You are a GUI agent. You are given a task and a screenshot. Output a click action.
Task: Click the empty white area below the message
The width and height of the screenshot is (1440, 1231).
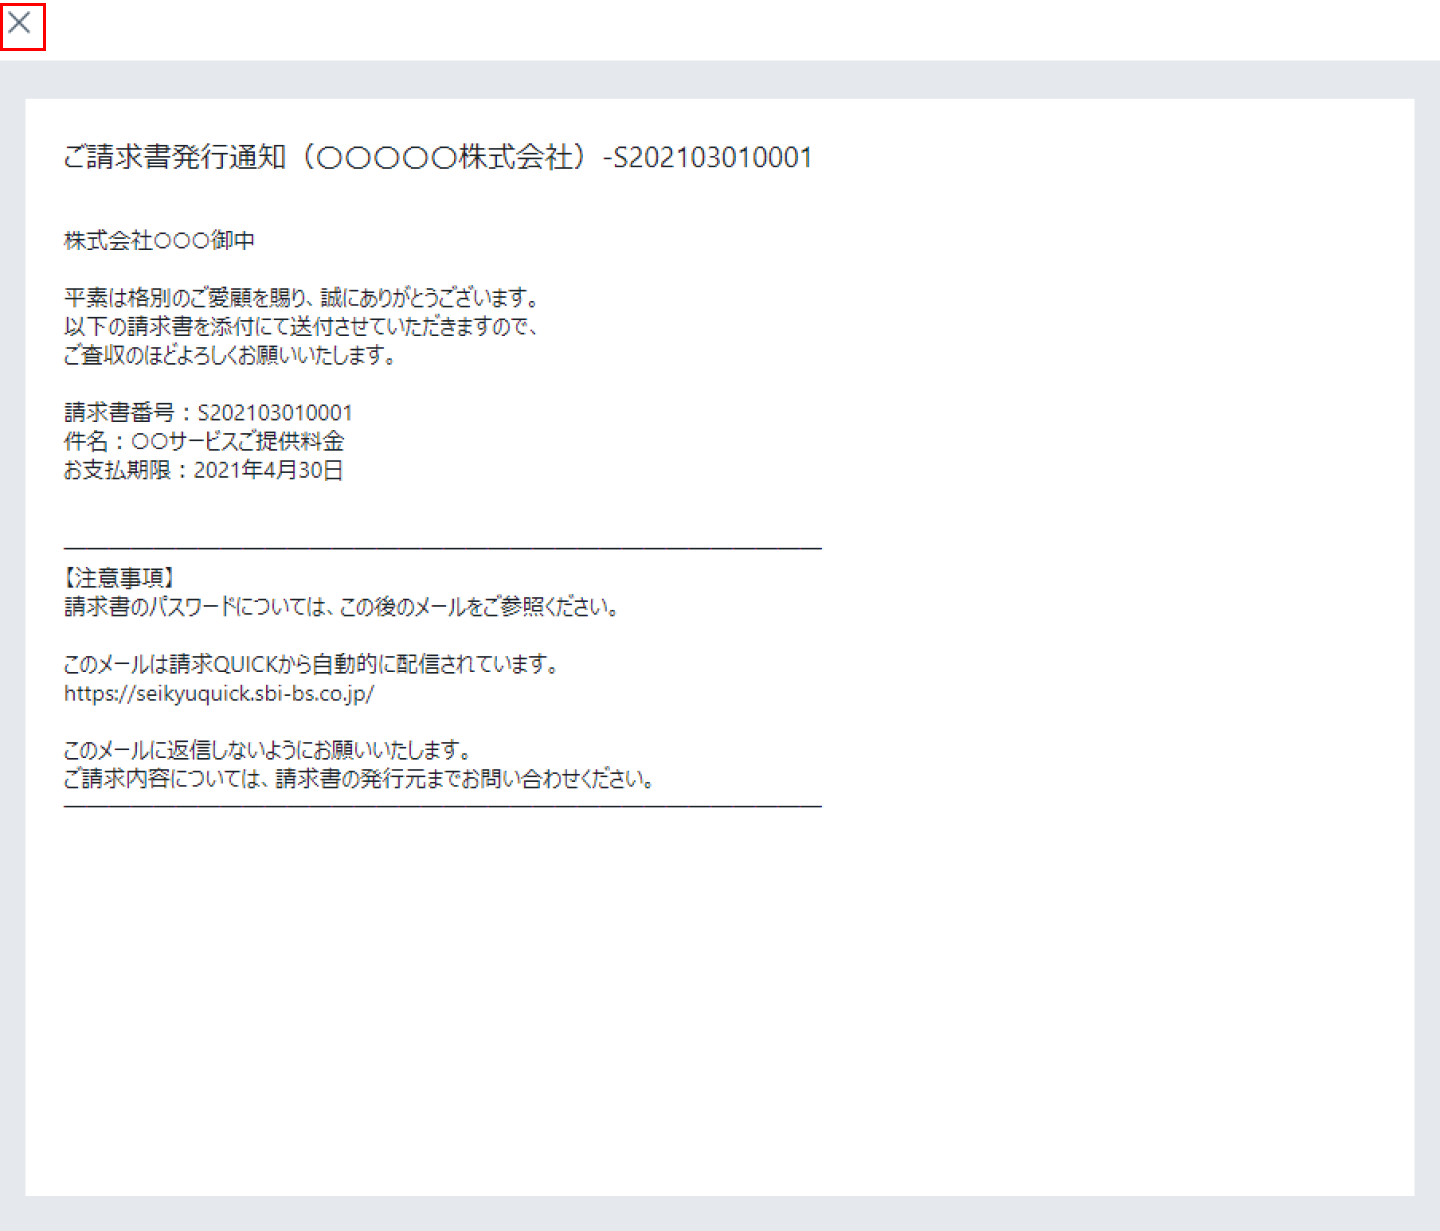(720, 1000)
